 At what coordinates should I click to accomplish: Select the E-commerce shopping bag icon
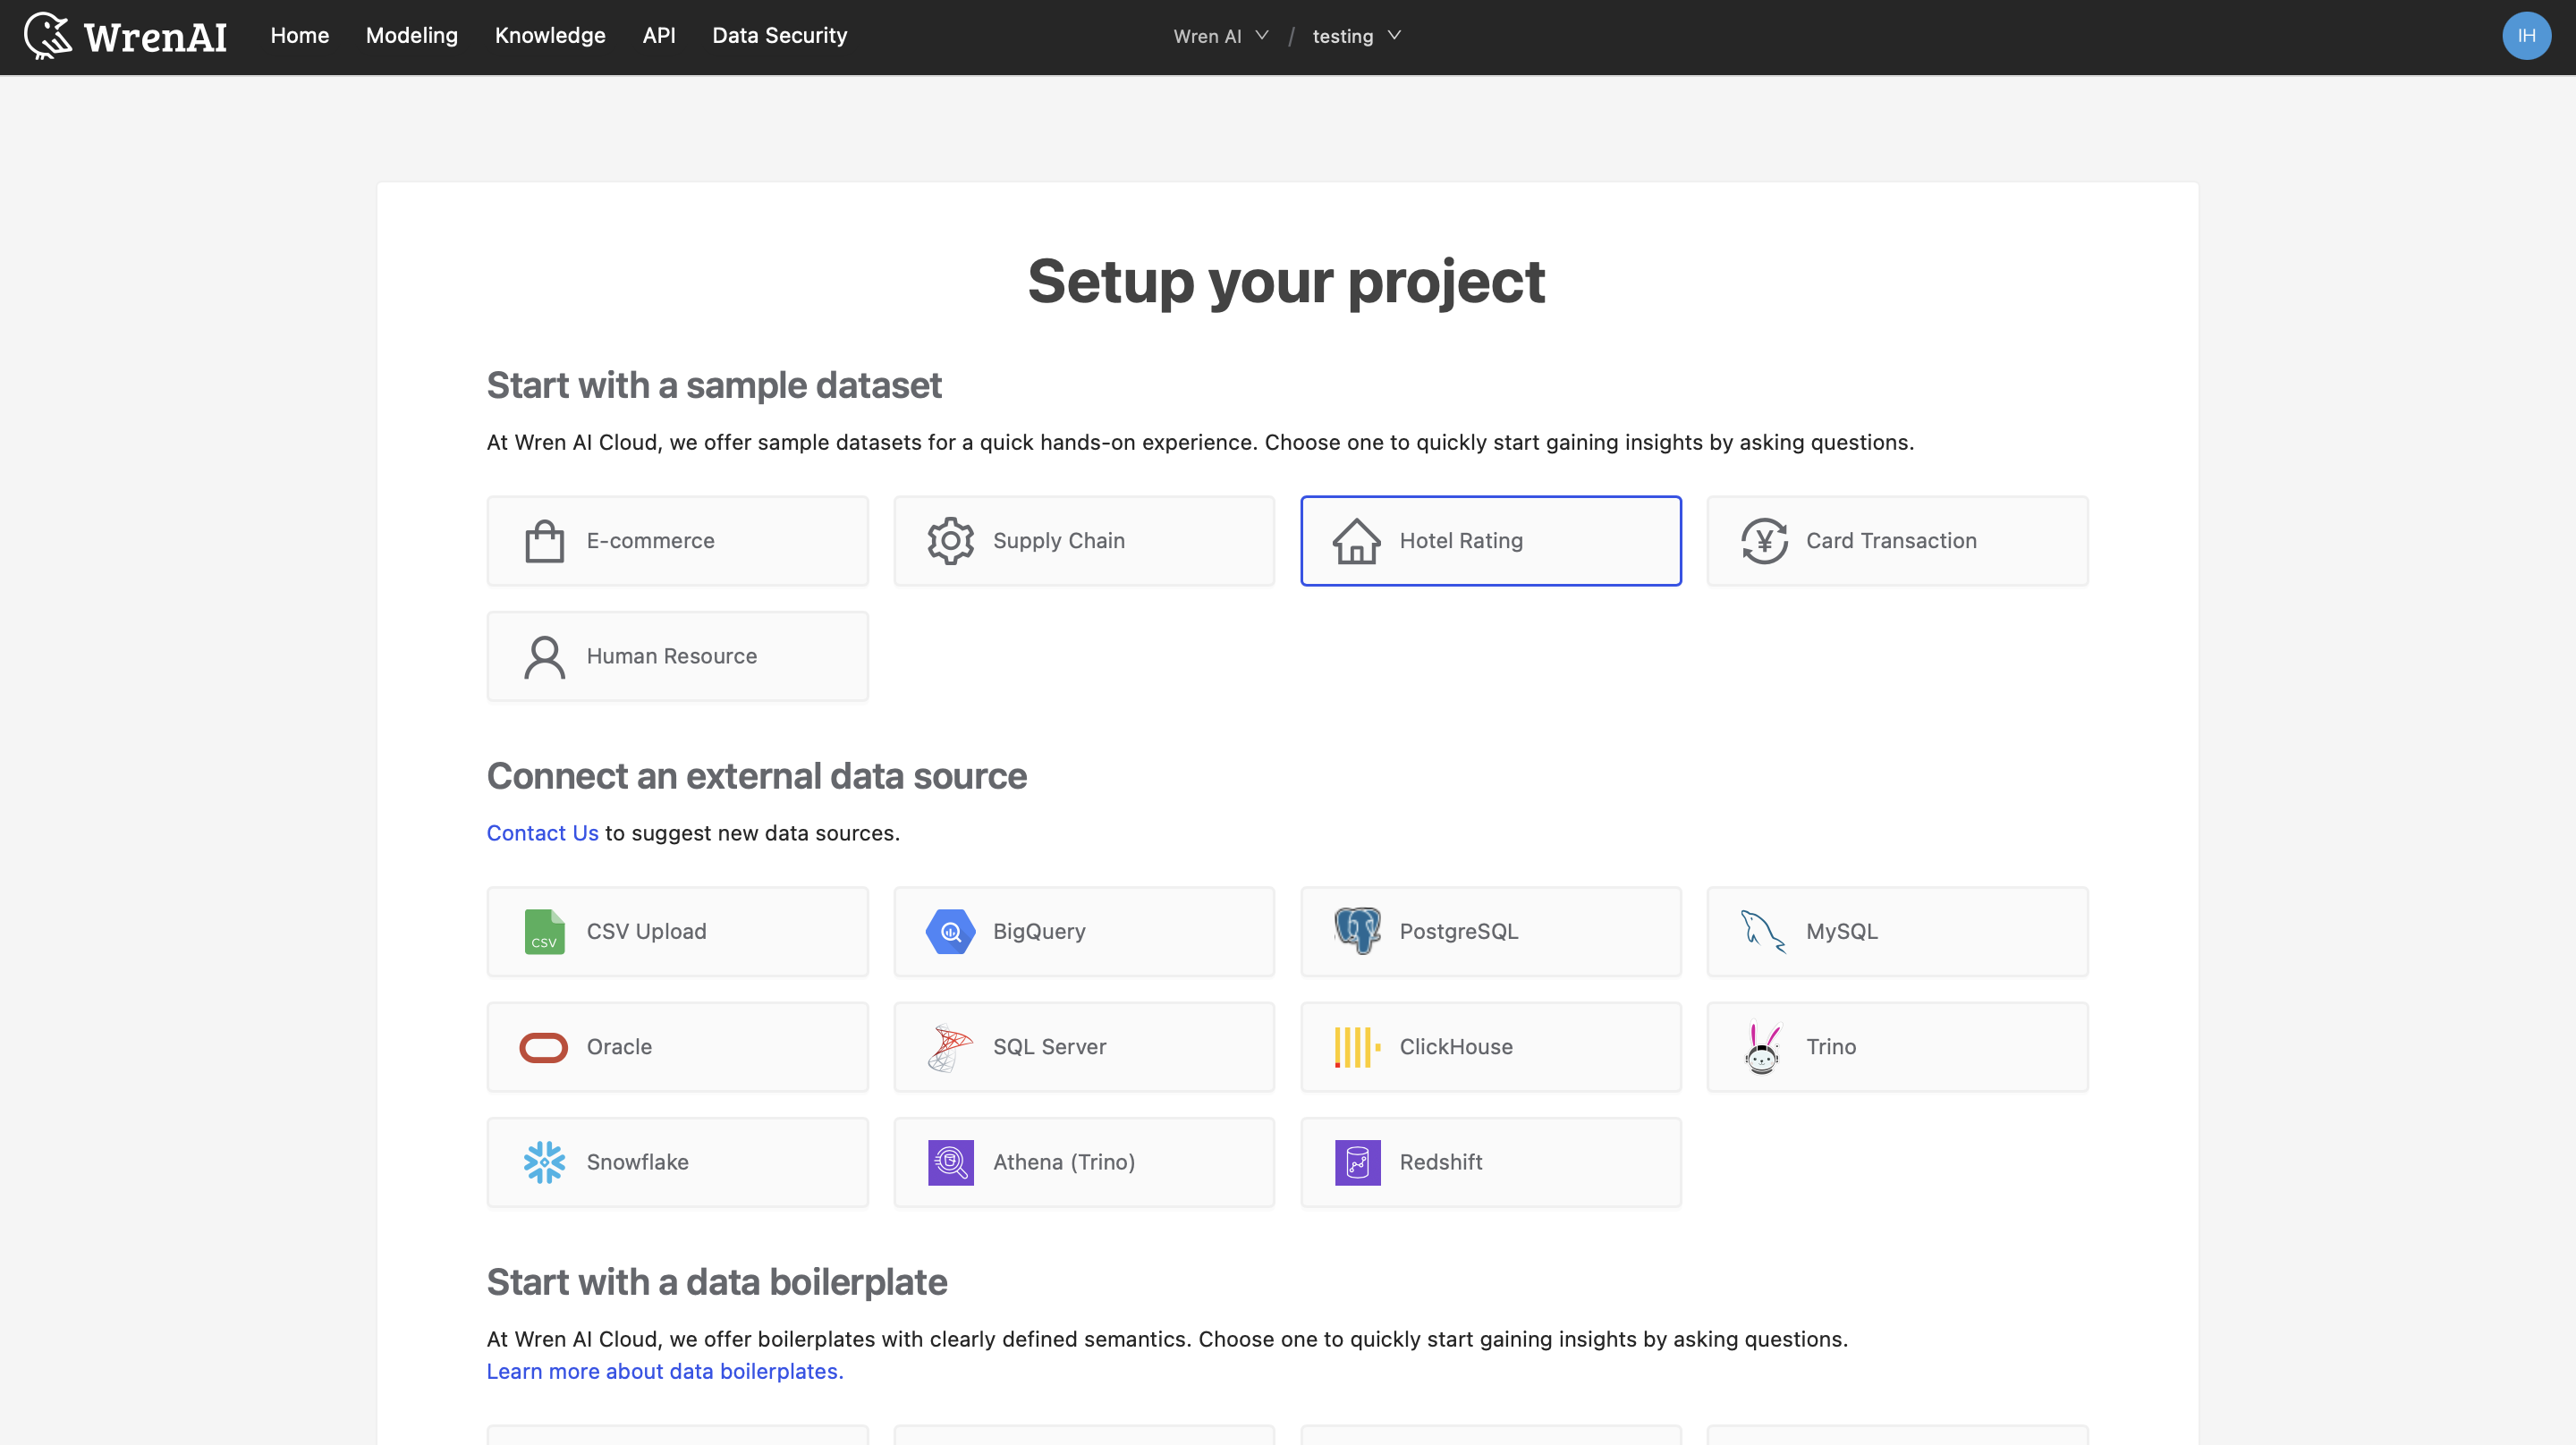(544, 541)
